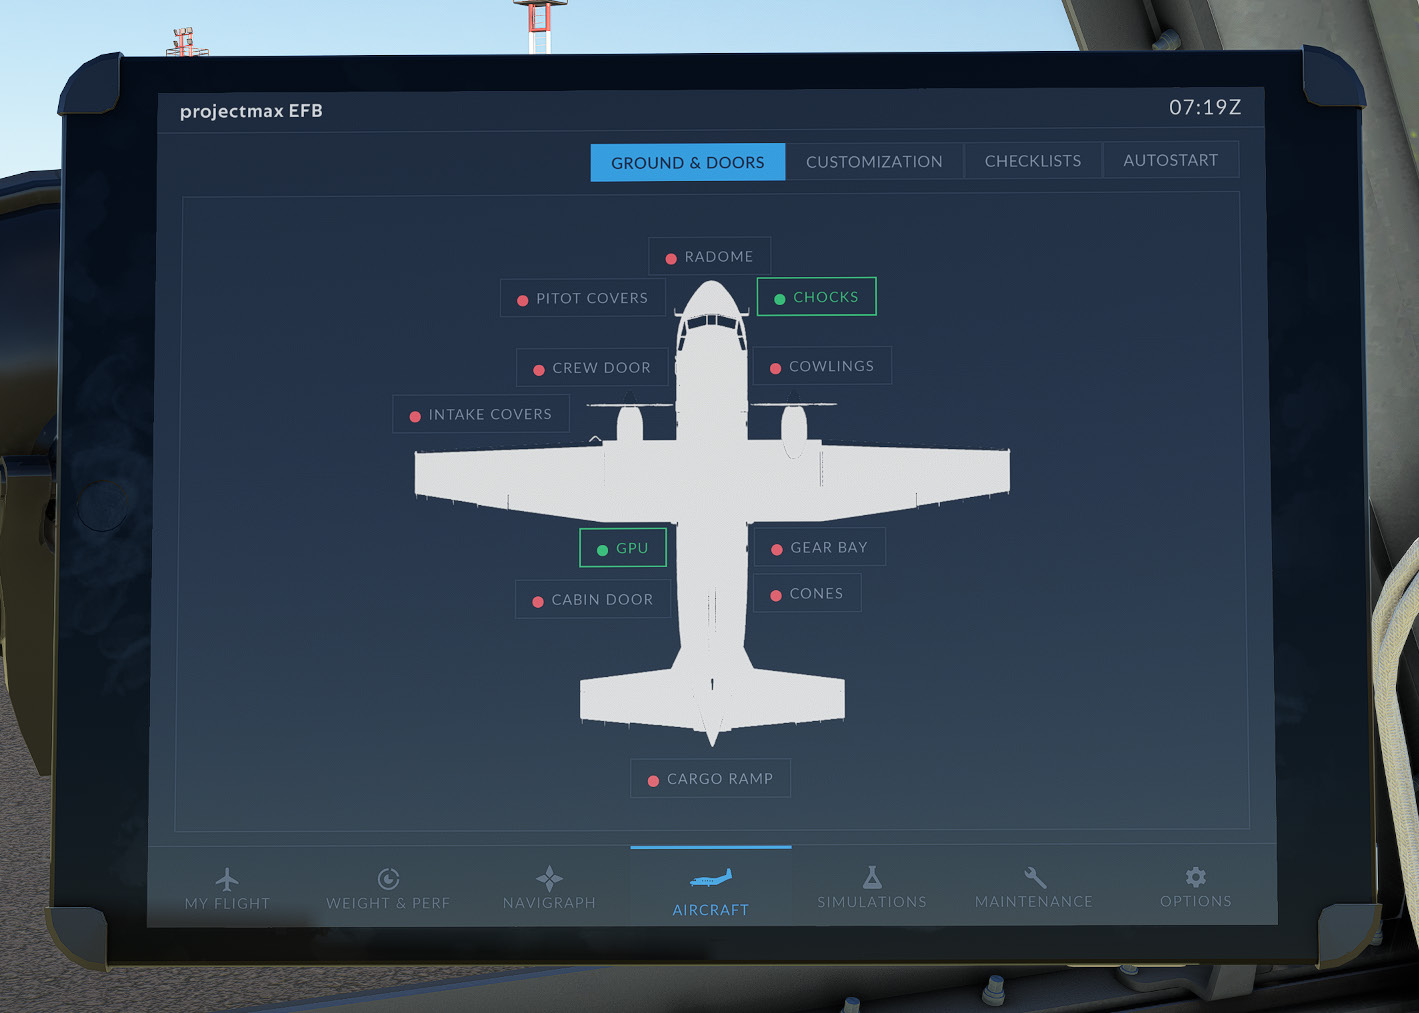Open the My Flight airplane icon
This screenshot has height=1013, width=1419.
point(227,879)
